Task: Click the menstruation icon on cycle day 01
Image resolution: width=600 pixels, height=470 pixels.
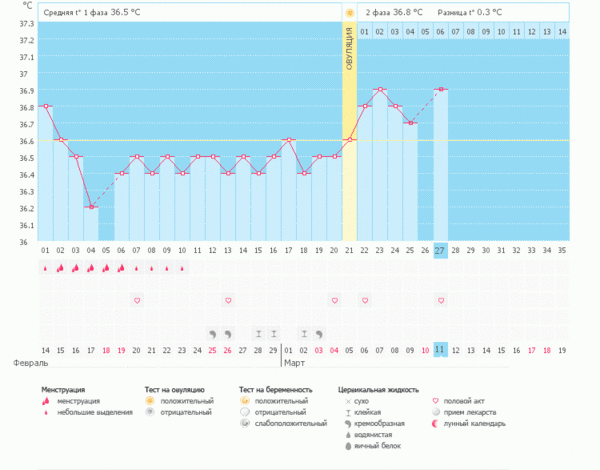Action: point(46,268)
